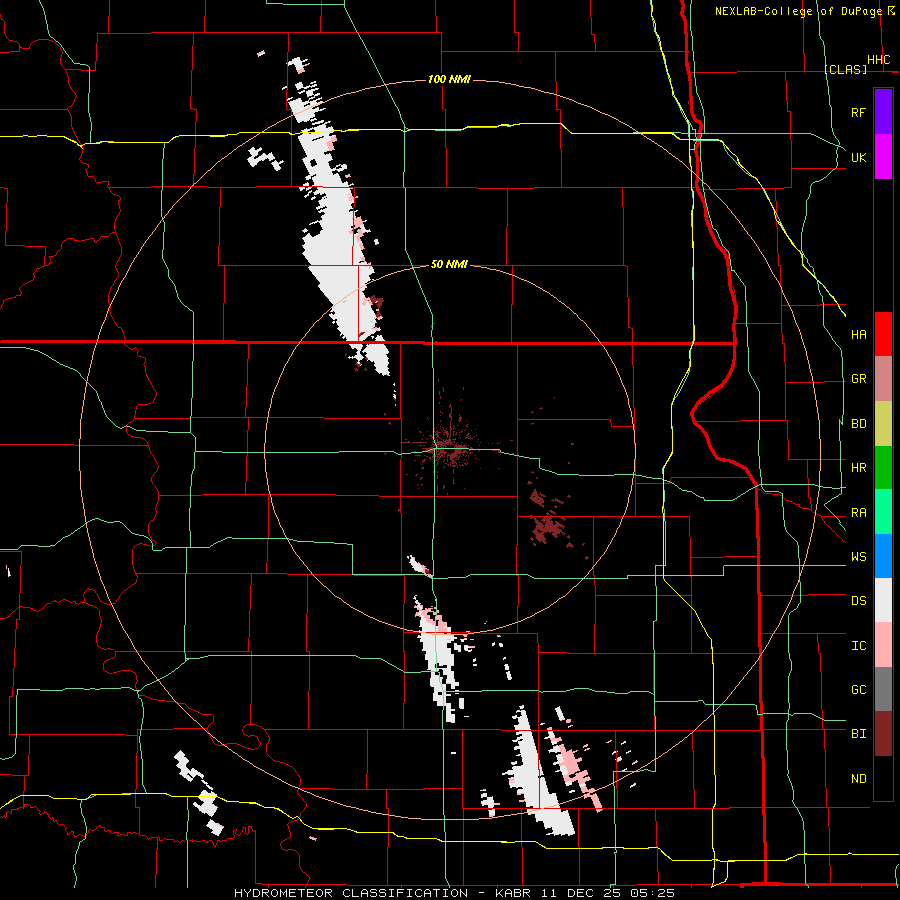This screenshot has height=900, width=900.
Task: Click the GR legend label
Action: tap(858, 379)
